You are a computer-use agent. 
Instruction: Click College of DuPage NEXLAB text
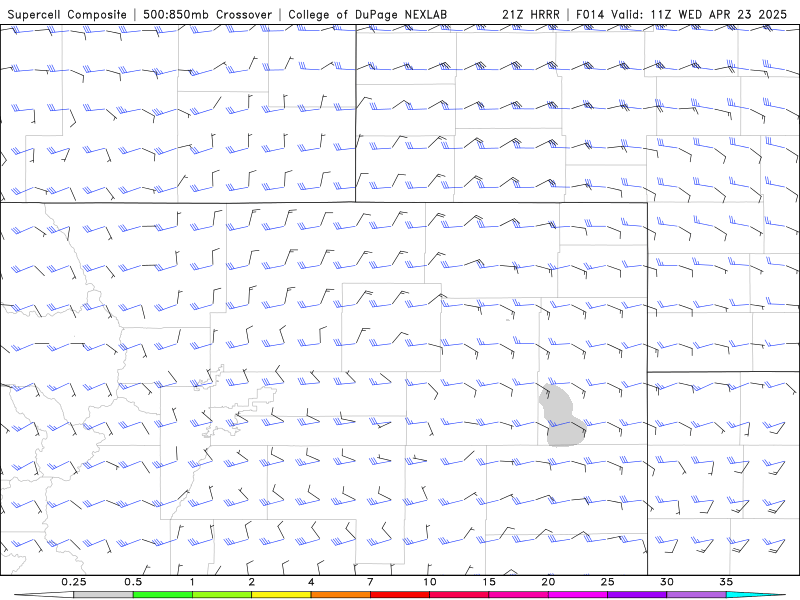click(x=367, y=14)
